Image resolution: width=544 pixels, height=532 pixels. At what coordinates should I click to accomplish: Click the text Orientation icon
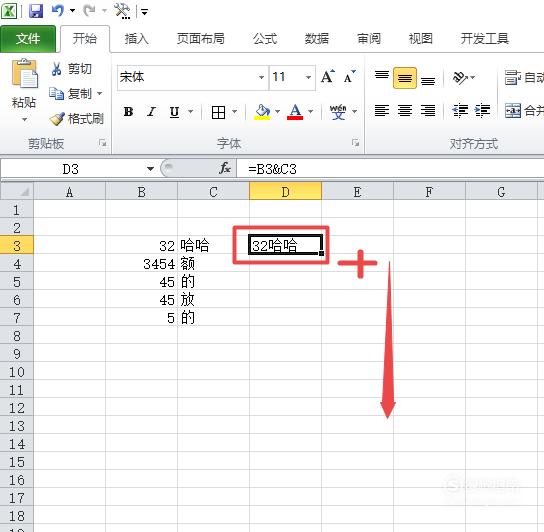pyautogui.click(x=461, y=77)
